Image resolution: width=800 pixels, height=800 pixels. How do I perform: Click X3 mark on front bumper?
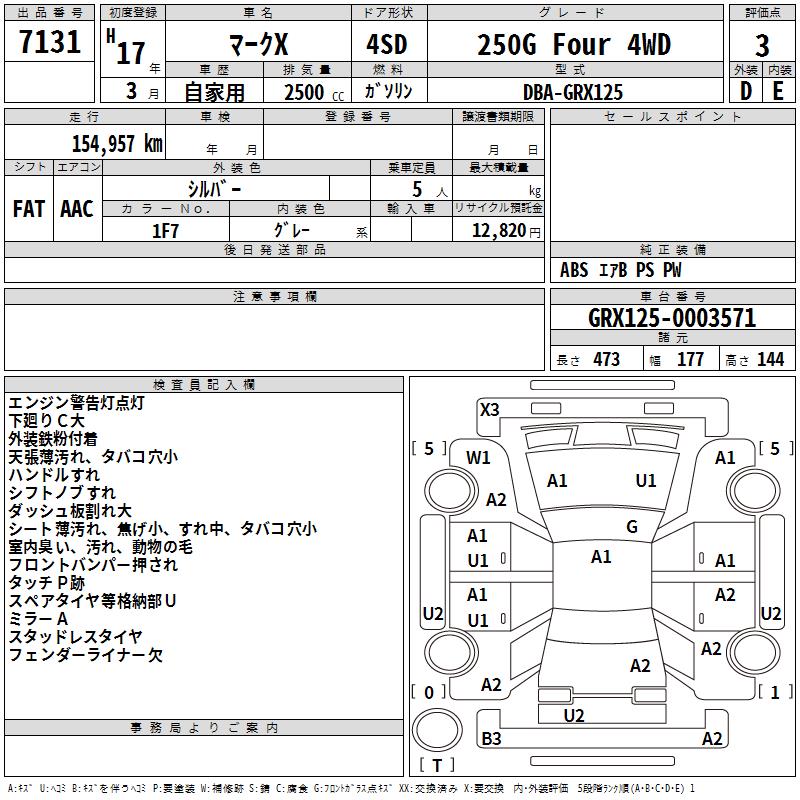(489, 410)
